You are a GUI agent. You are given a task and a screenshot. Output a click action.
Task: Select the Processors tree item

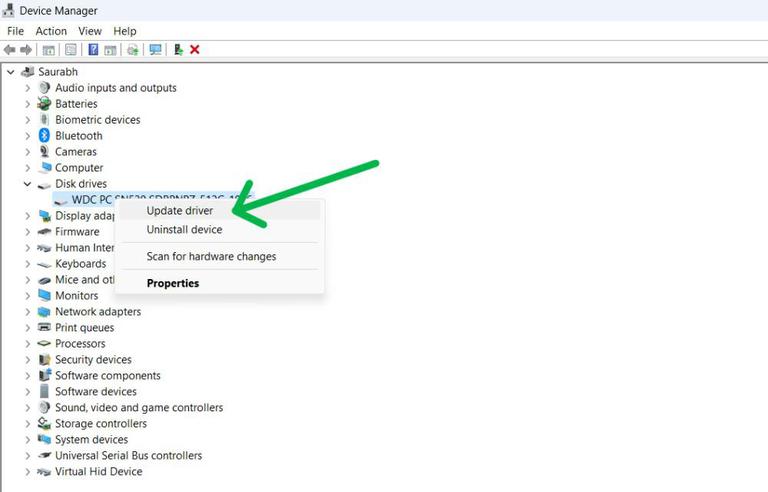click(x=80, y=344)
